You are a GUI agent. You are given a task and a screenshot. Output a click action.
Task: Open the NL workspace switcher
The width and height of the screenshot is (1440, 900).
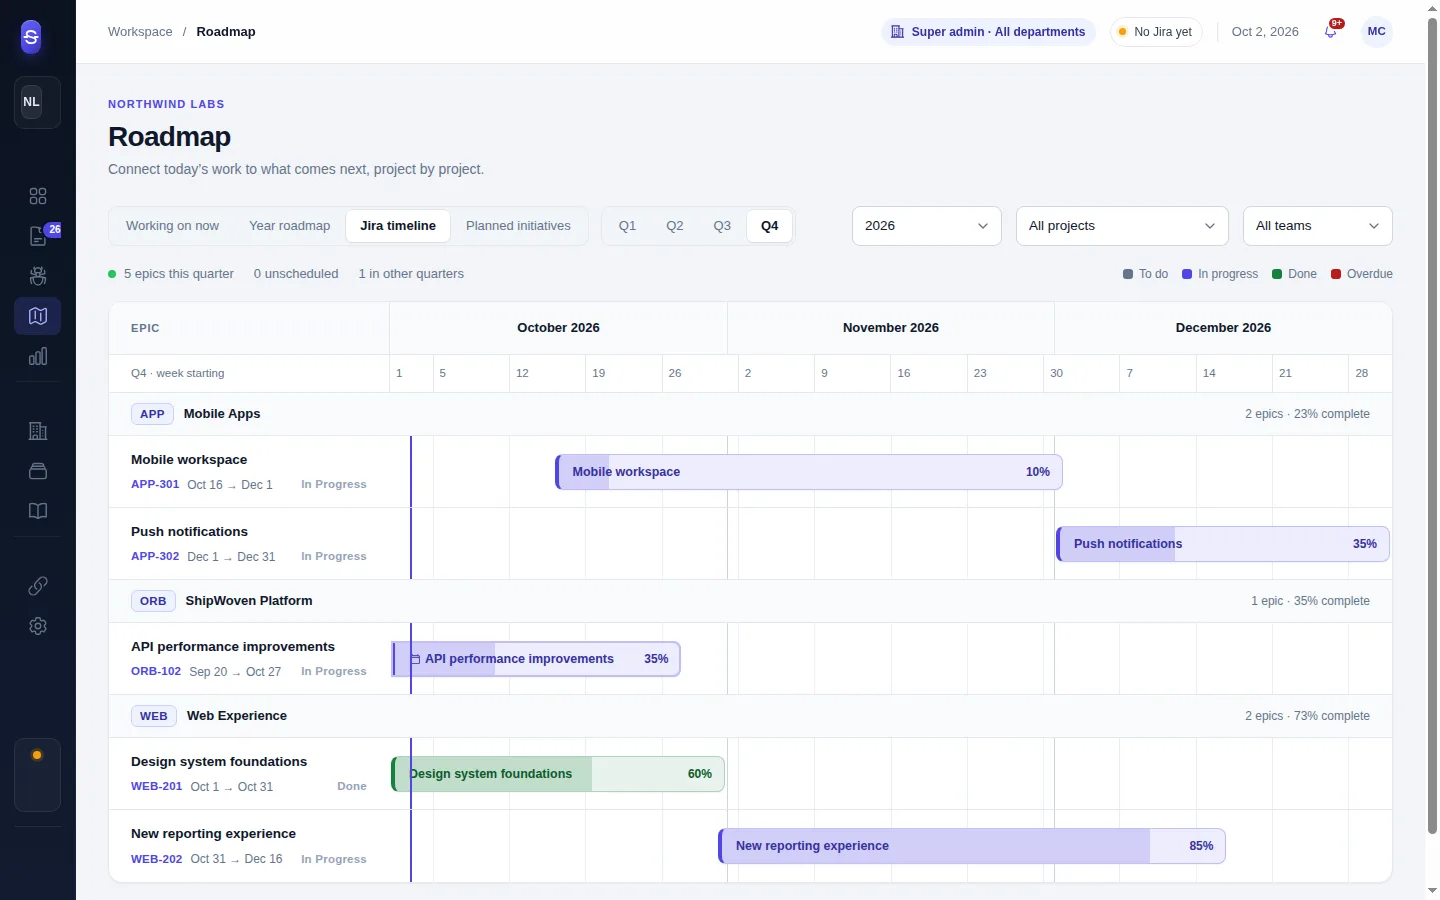[x=37, y=102]
